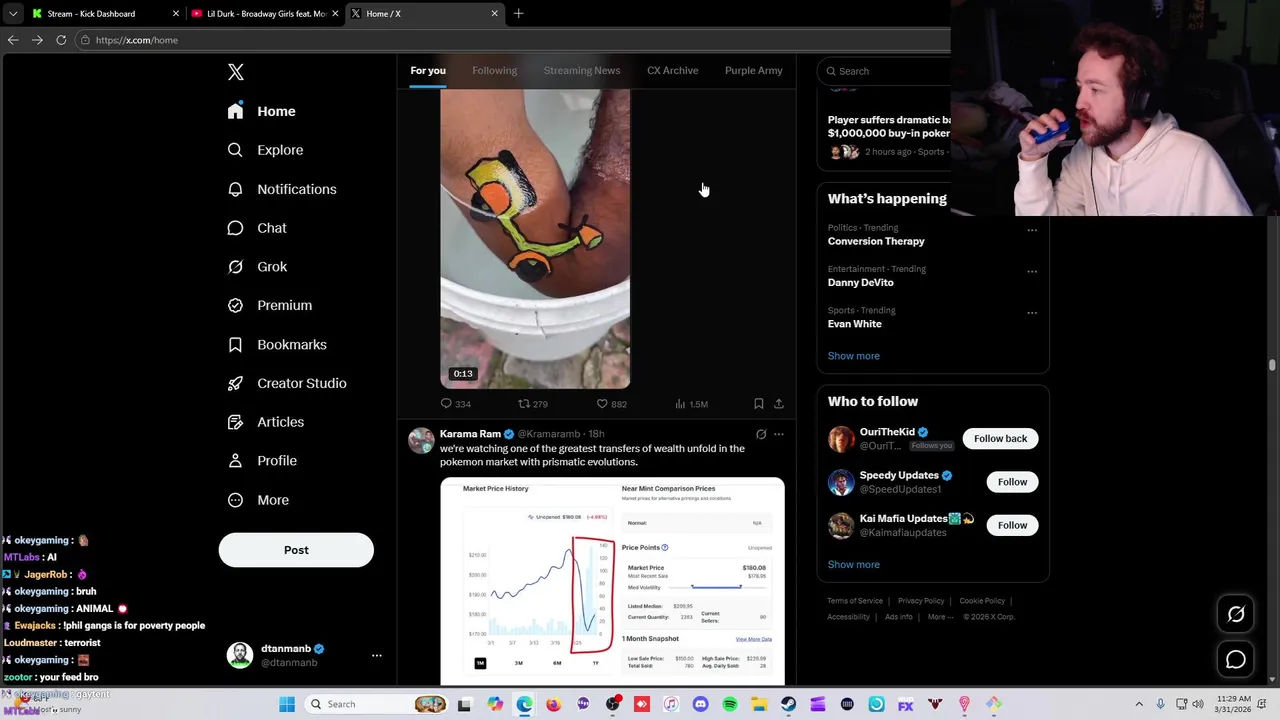Open Creator Studio in the sidebar
1280x720 pixels.
tap(287, 383)
